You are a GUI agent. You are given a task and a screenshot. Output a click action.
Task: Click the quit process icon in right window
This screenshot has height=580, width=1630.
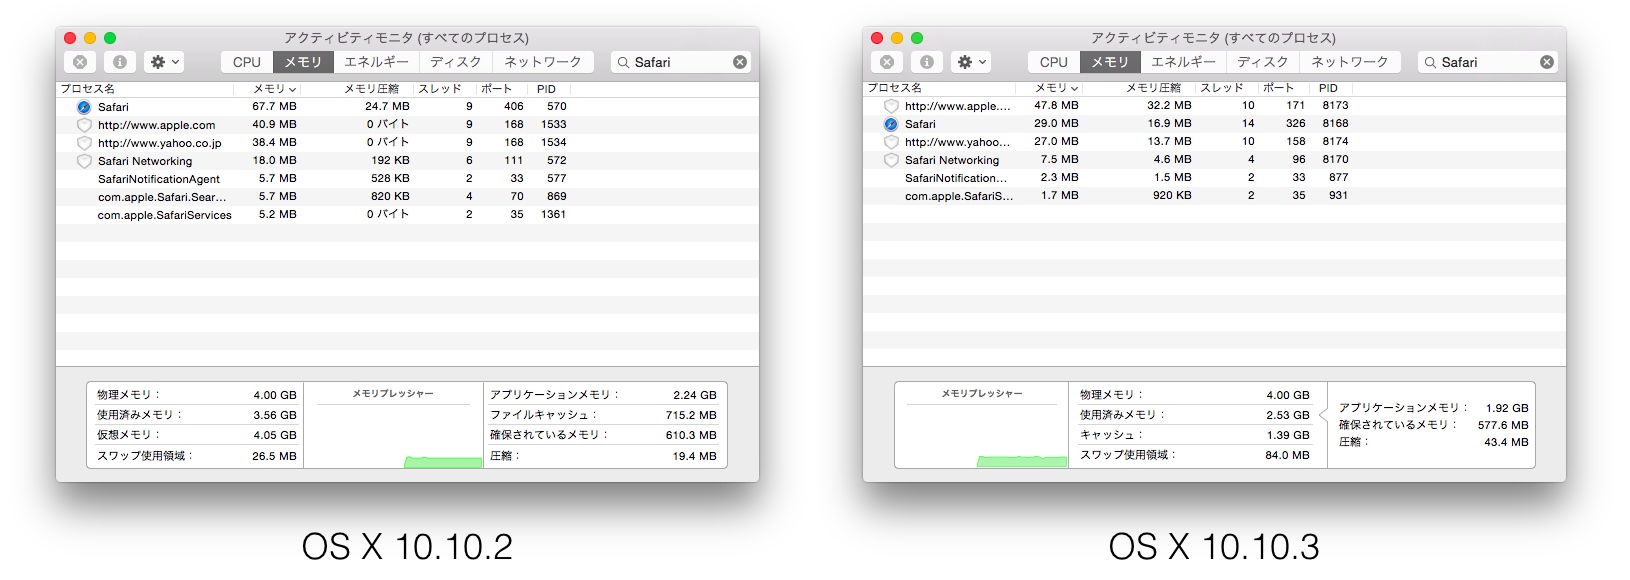(887, 62)
